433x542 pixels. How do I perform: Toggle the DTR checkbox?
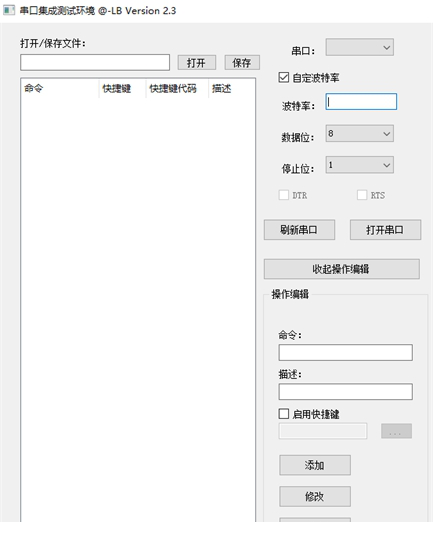(284, 195)
